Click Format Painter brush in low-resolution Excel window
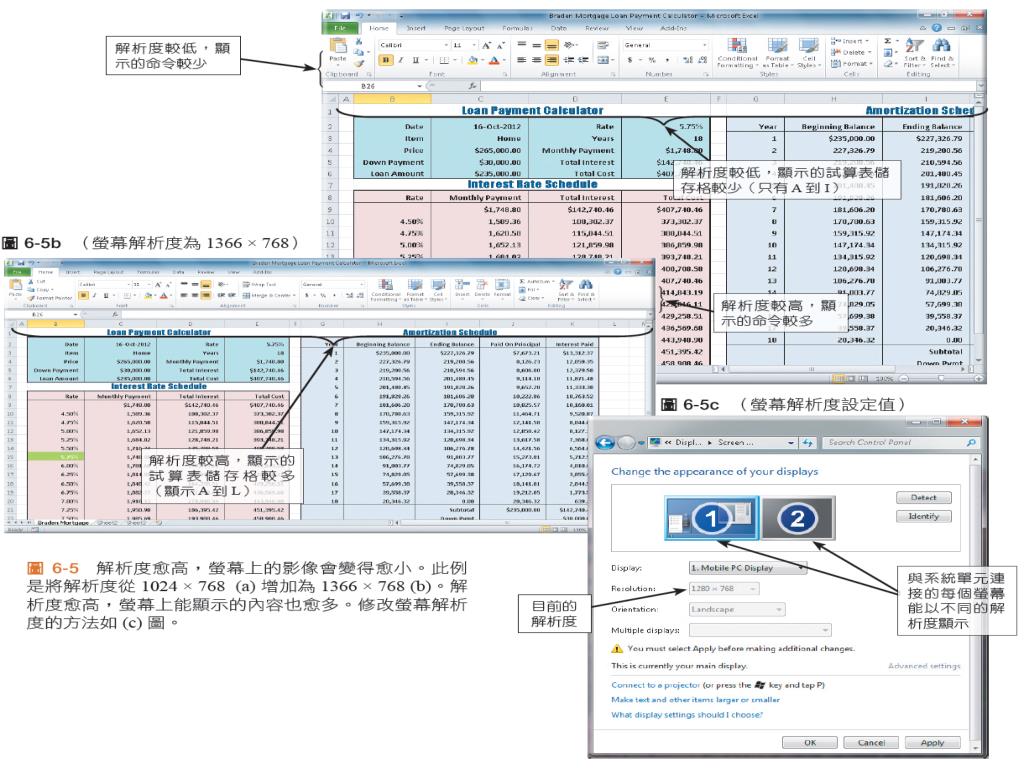The width and height of the screenshot is (1024, 768). (x=359, y=63)
